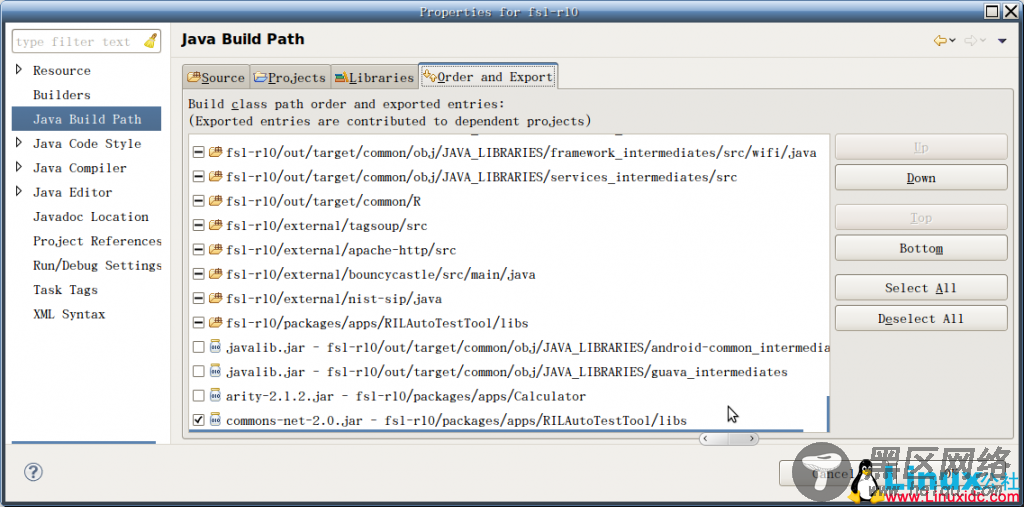Viewport: 1024px width, 507px height.
Task: Open Project References page
Action: coord(97,241)
